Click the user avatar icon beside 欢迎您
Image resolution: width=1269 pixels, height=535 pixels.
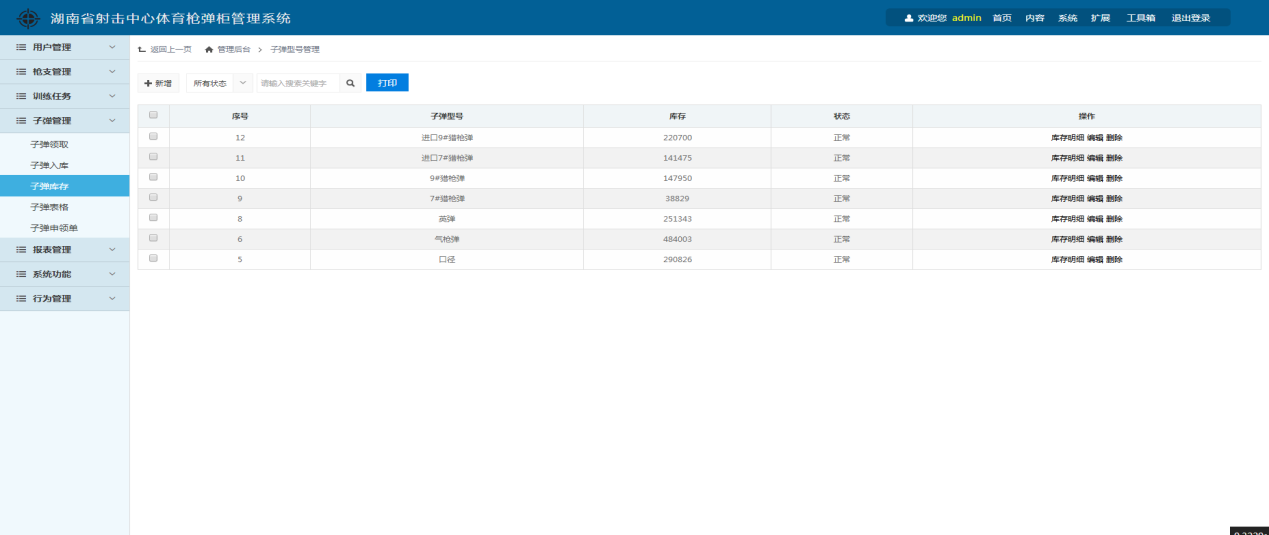908,18
